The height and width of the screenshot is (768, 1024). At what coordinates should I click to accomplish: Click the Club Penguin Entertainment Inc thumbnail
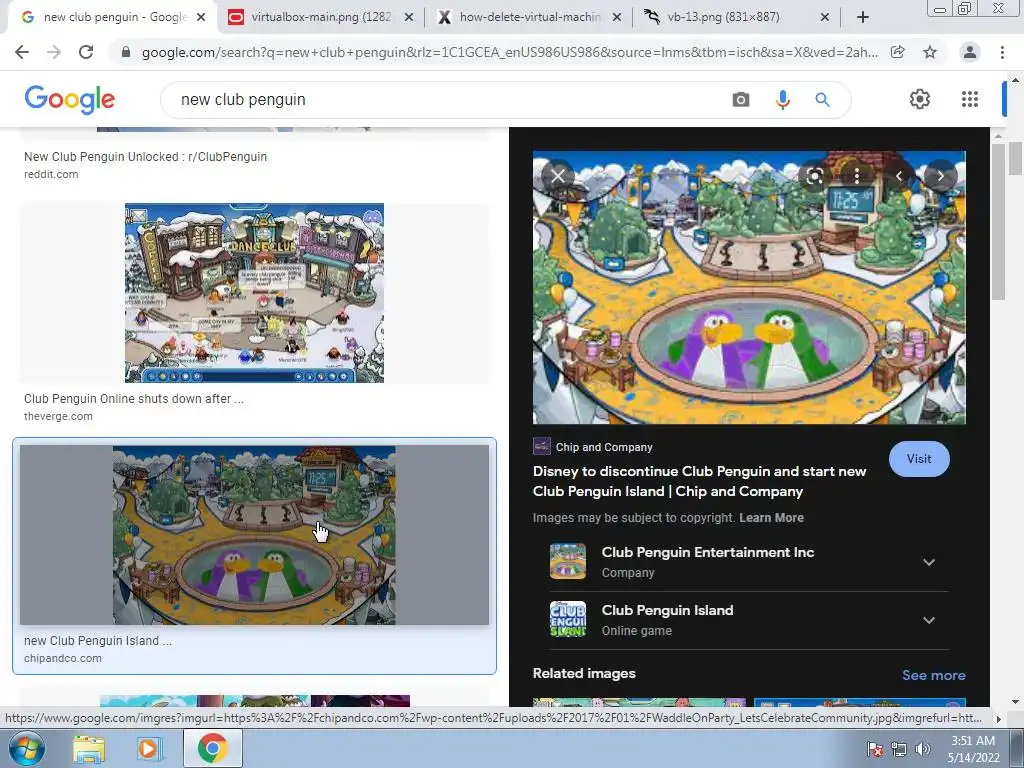point(568,561)
